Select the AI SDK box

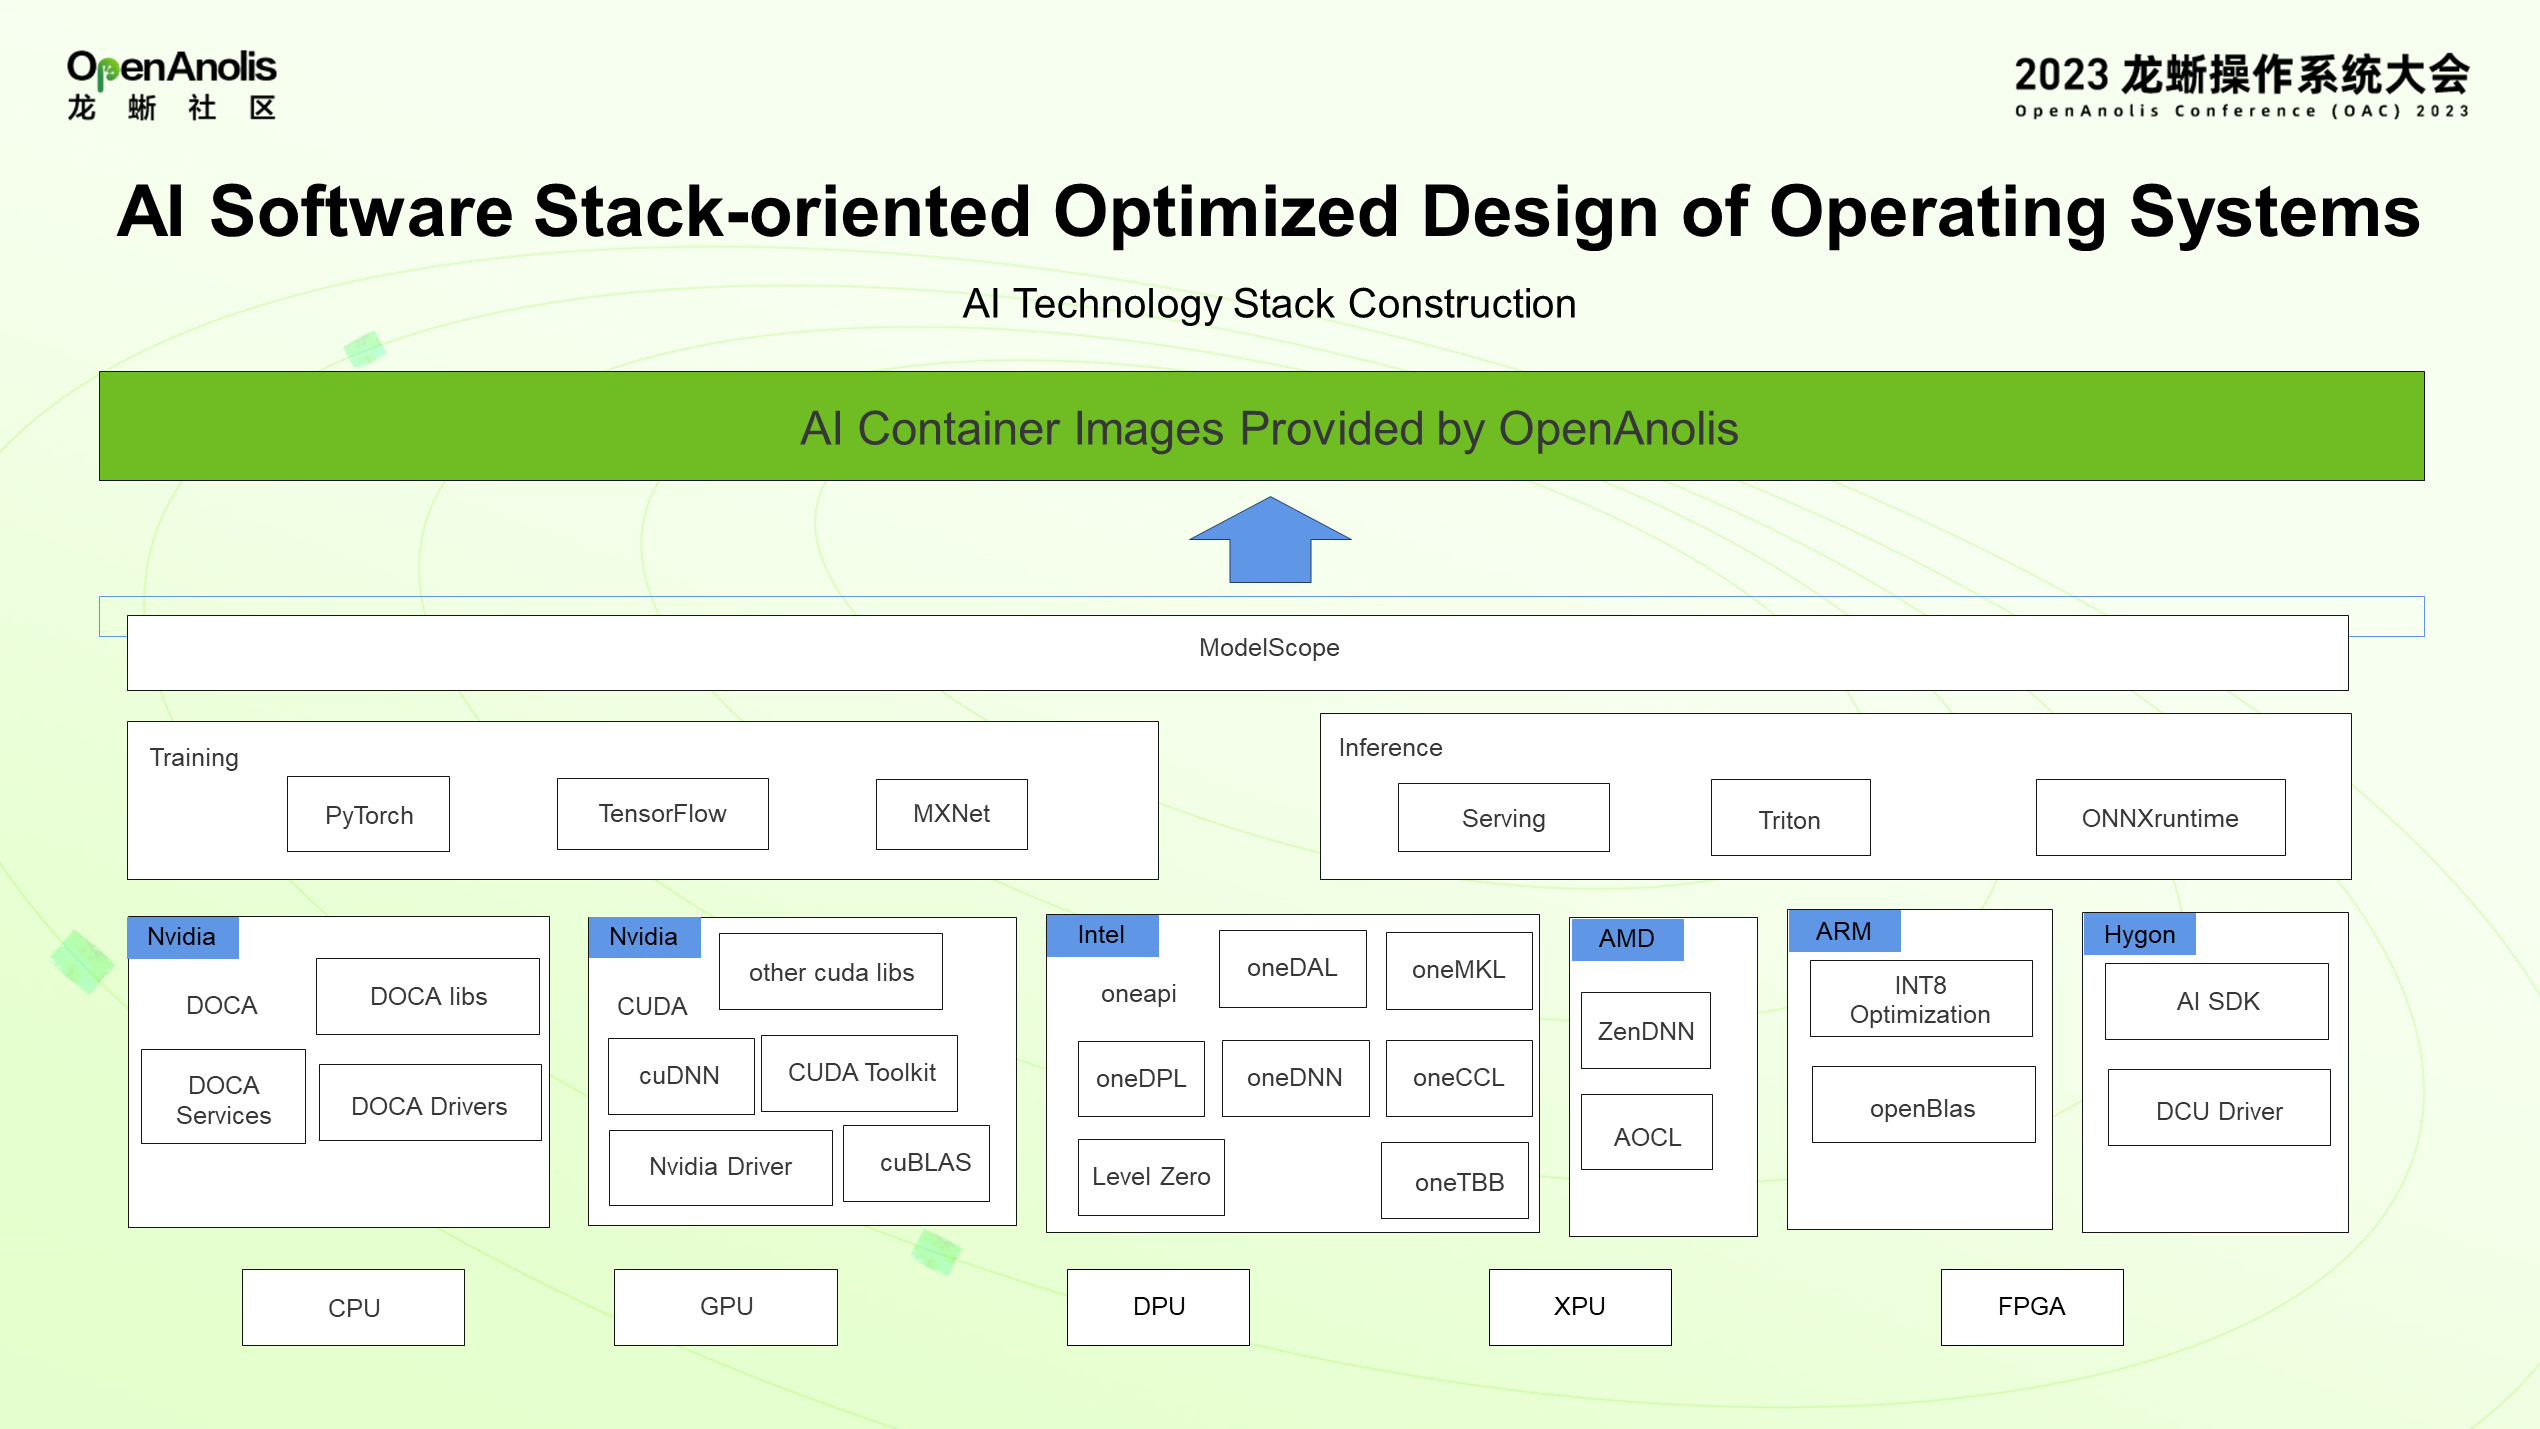pyautogui.click(x=2217, y=1002)
